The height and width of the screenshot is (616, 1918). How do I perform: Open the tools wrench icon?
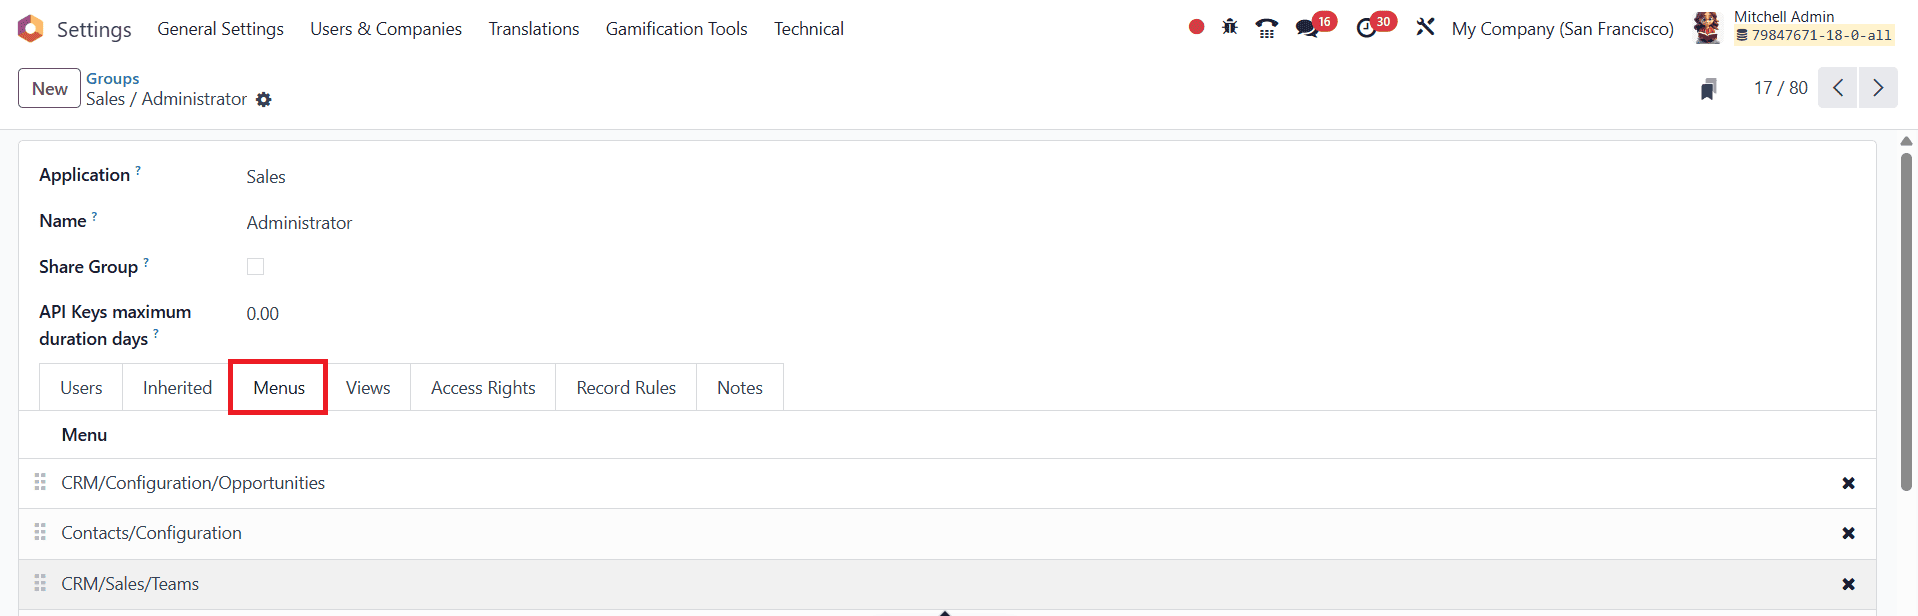tap(1425, 27)
